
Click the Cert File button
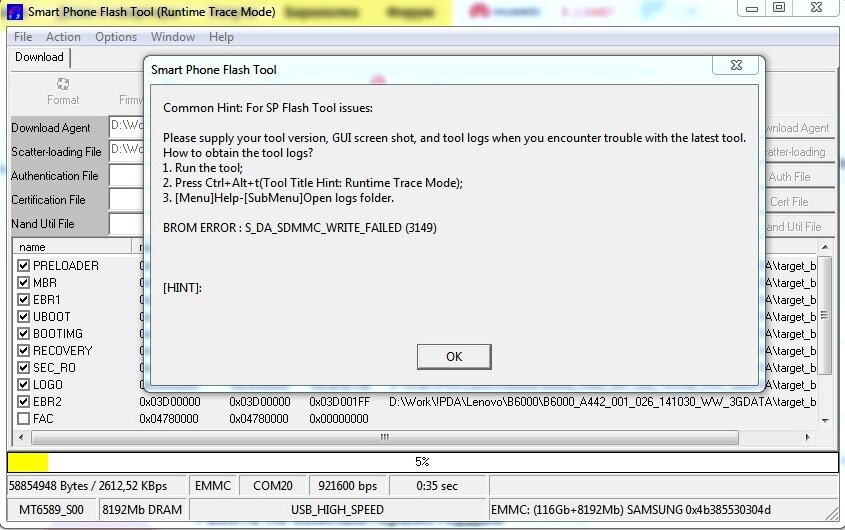tap(800, 202)
